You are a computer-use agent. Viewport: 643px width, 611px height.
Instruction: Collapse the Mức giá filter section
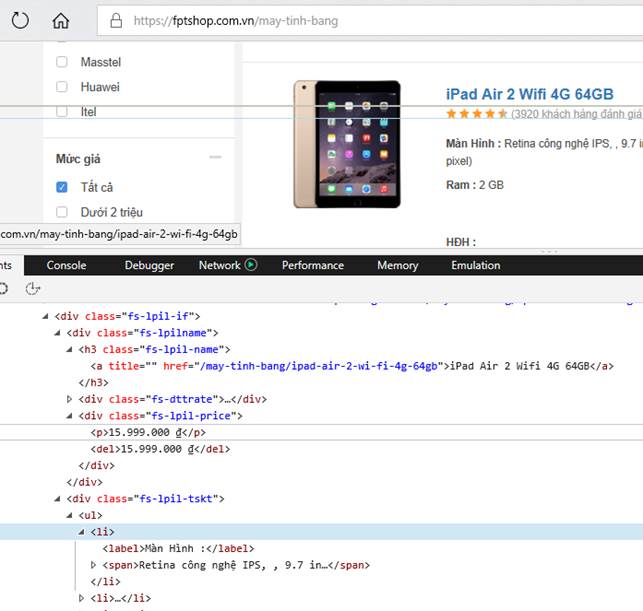point(215,157)
